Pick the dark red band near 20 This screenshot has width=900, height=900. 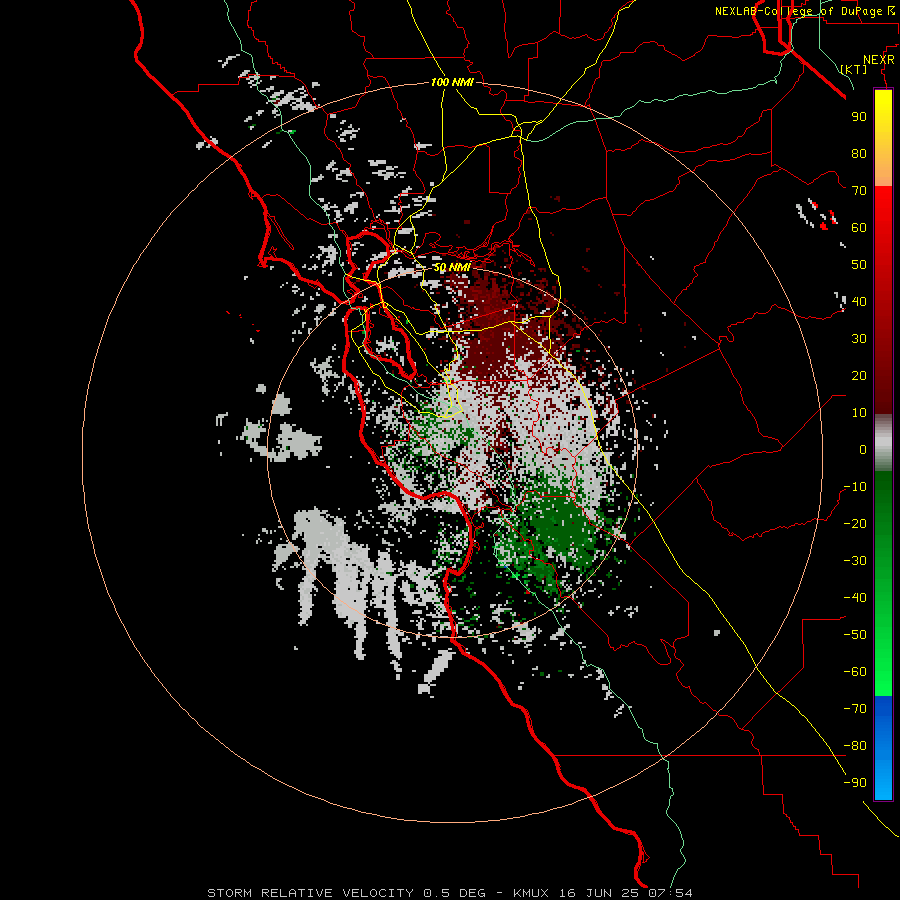click(x=883, y=376)
